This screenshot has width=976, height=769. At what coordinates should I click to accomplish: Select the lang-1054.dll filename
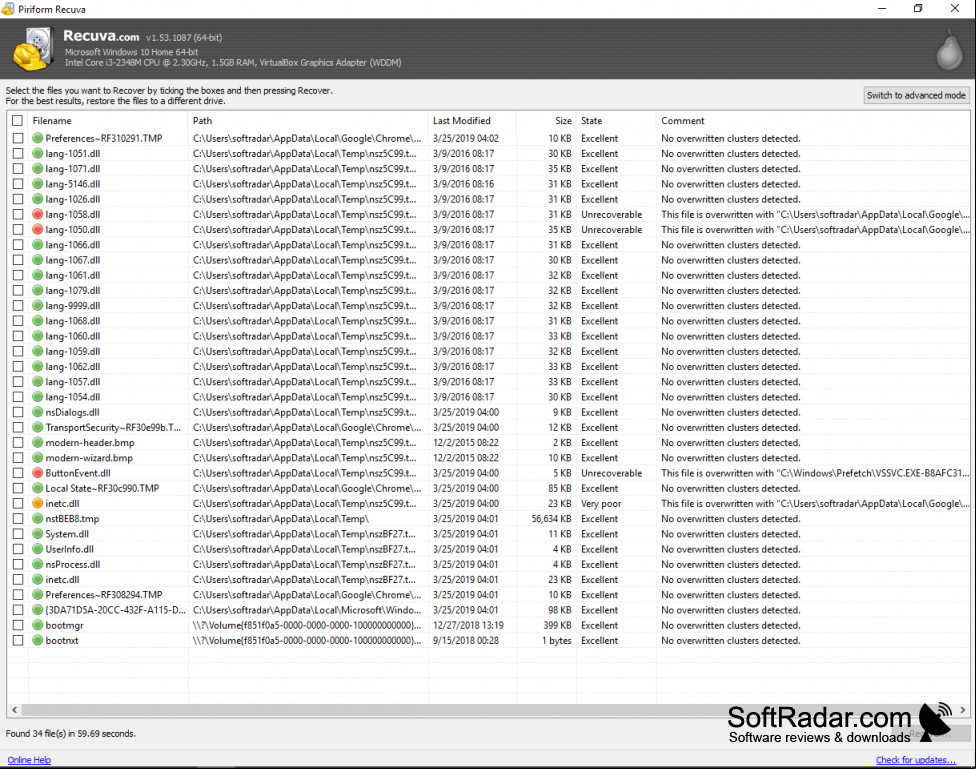point(72,397)
